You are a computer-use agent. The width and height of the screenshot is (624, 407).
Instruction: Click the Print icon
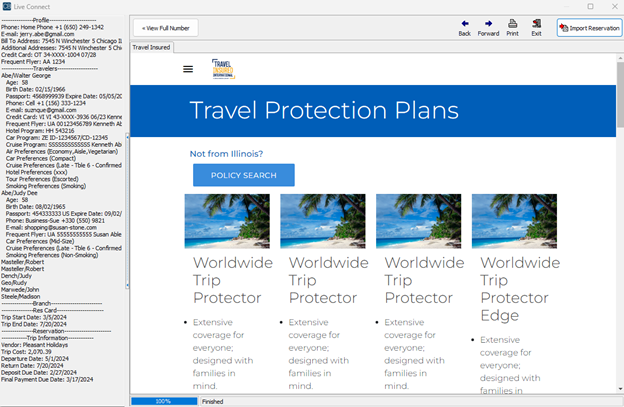pyautogui.click(x=513, y=23)
